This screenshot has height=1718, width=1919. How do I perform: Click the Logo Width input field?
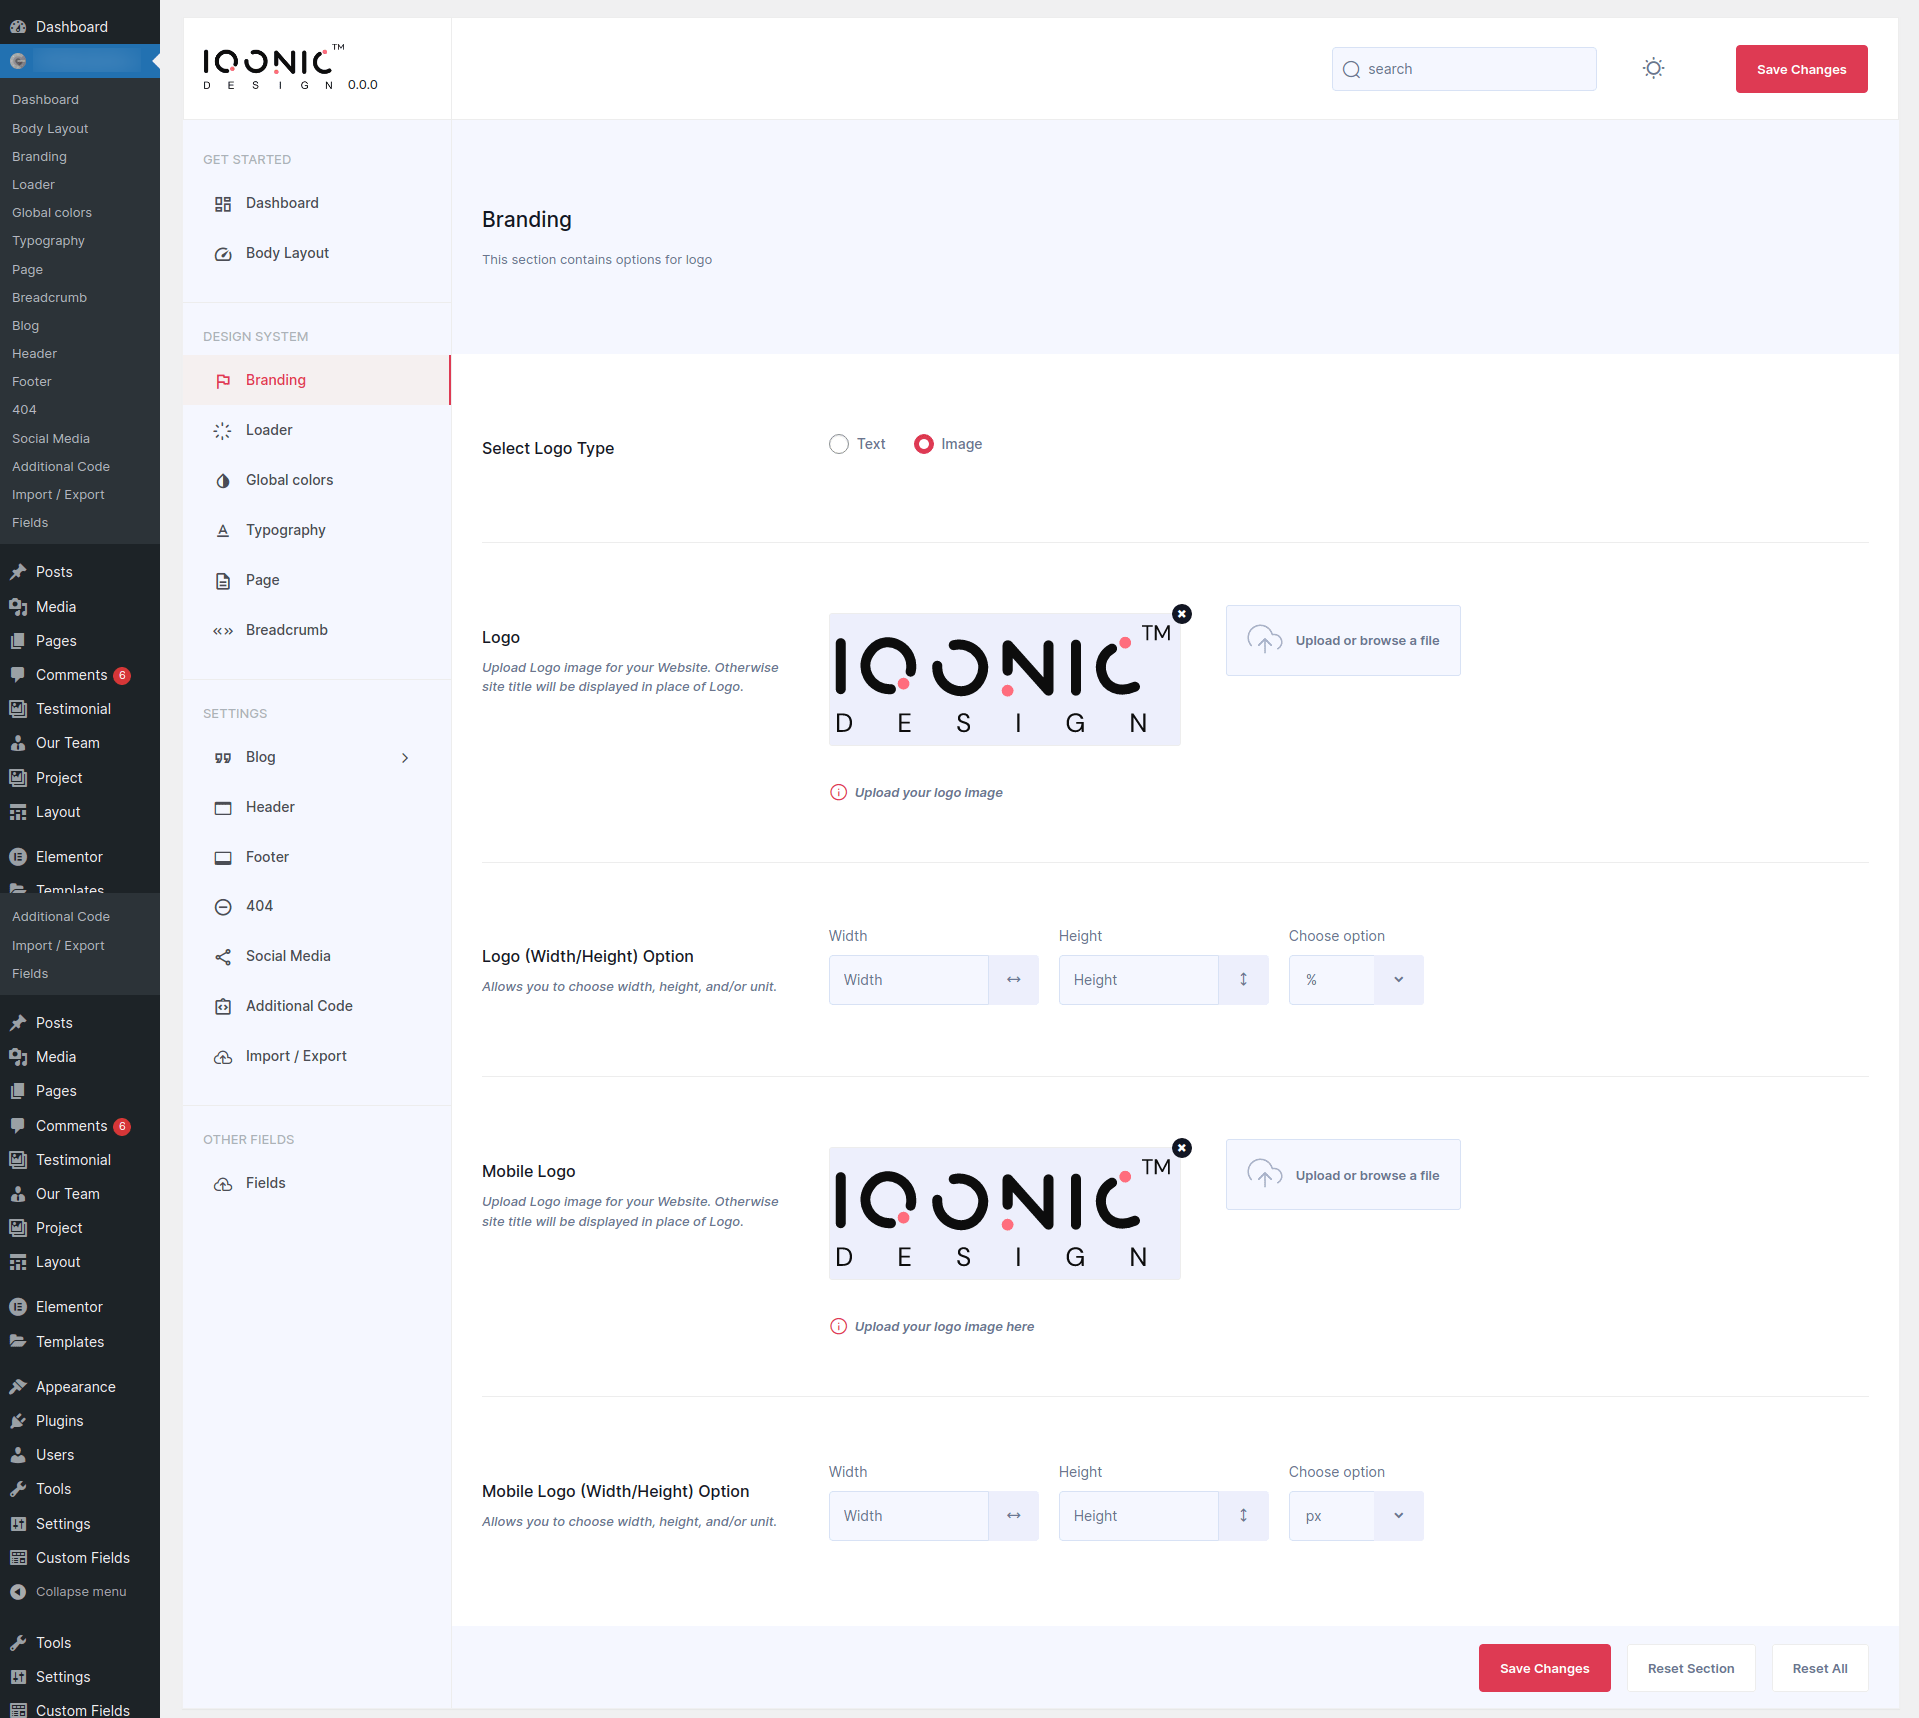[908, 980]
